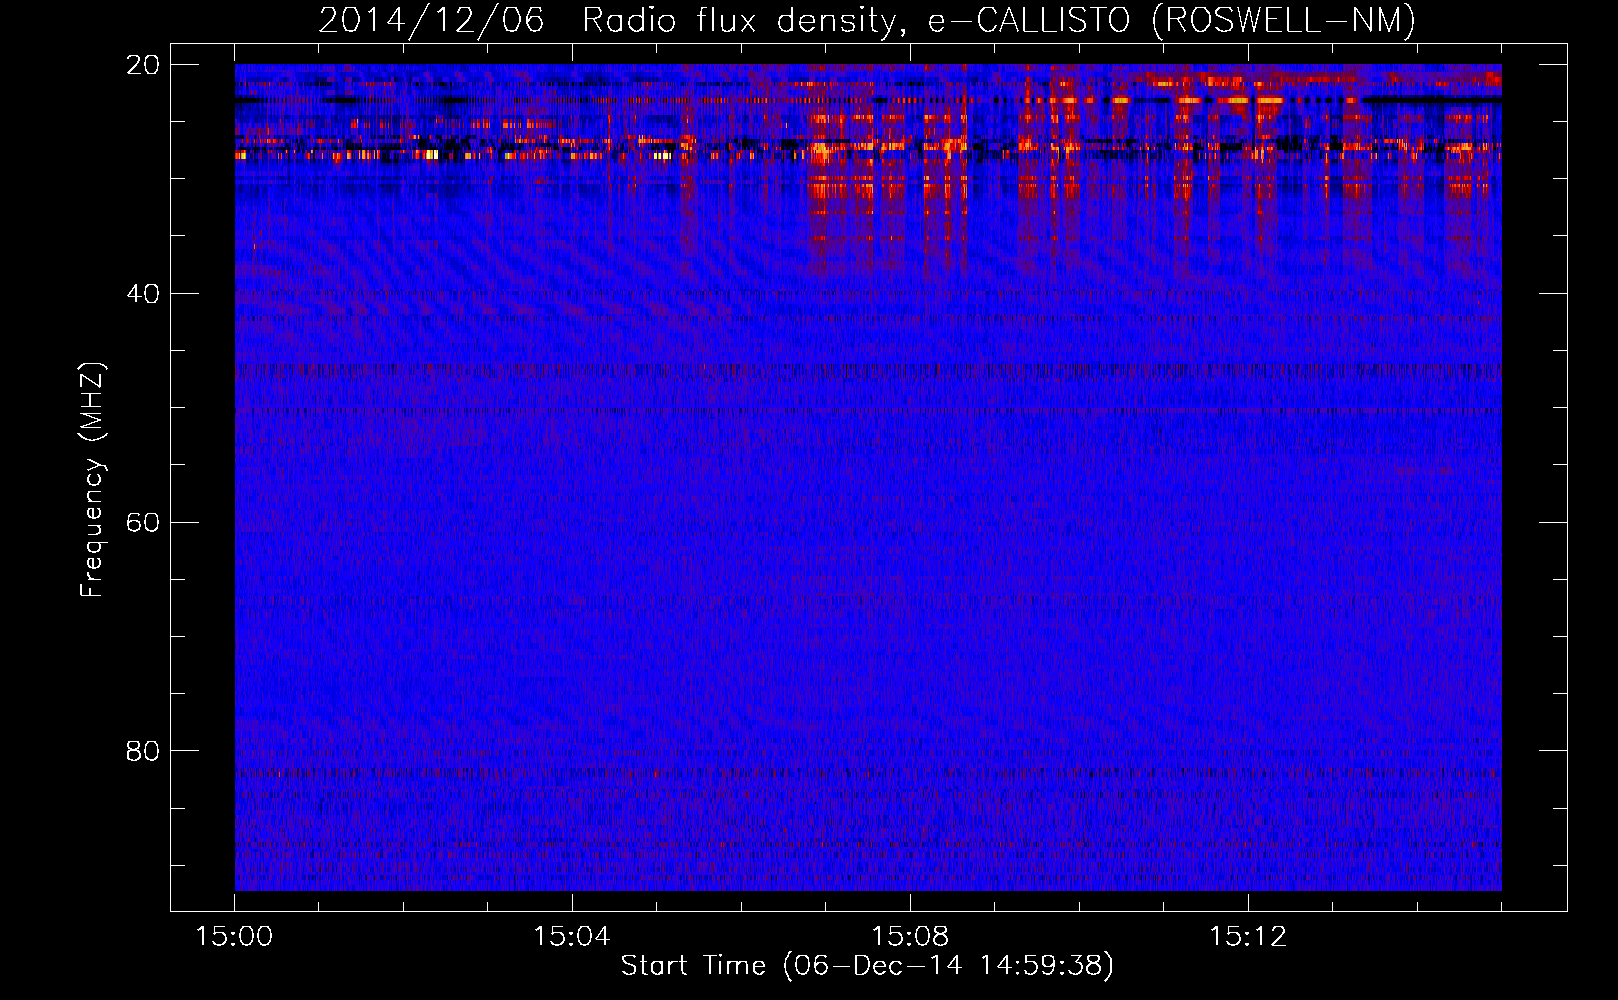
Task: Click the plot title with the date 2014/12/06
Action: coord(867,20)
